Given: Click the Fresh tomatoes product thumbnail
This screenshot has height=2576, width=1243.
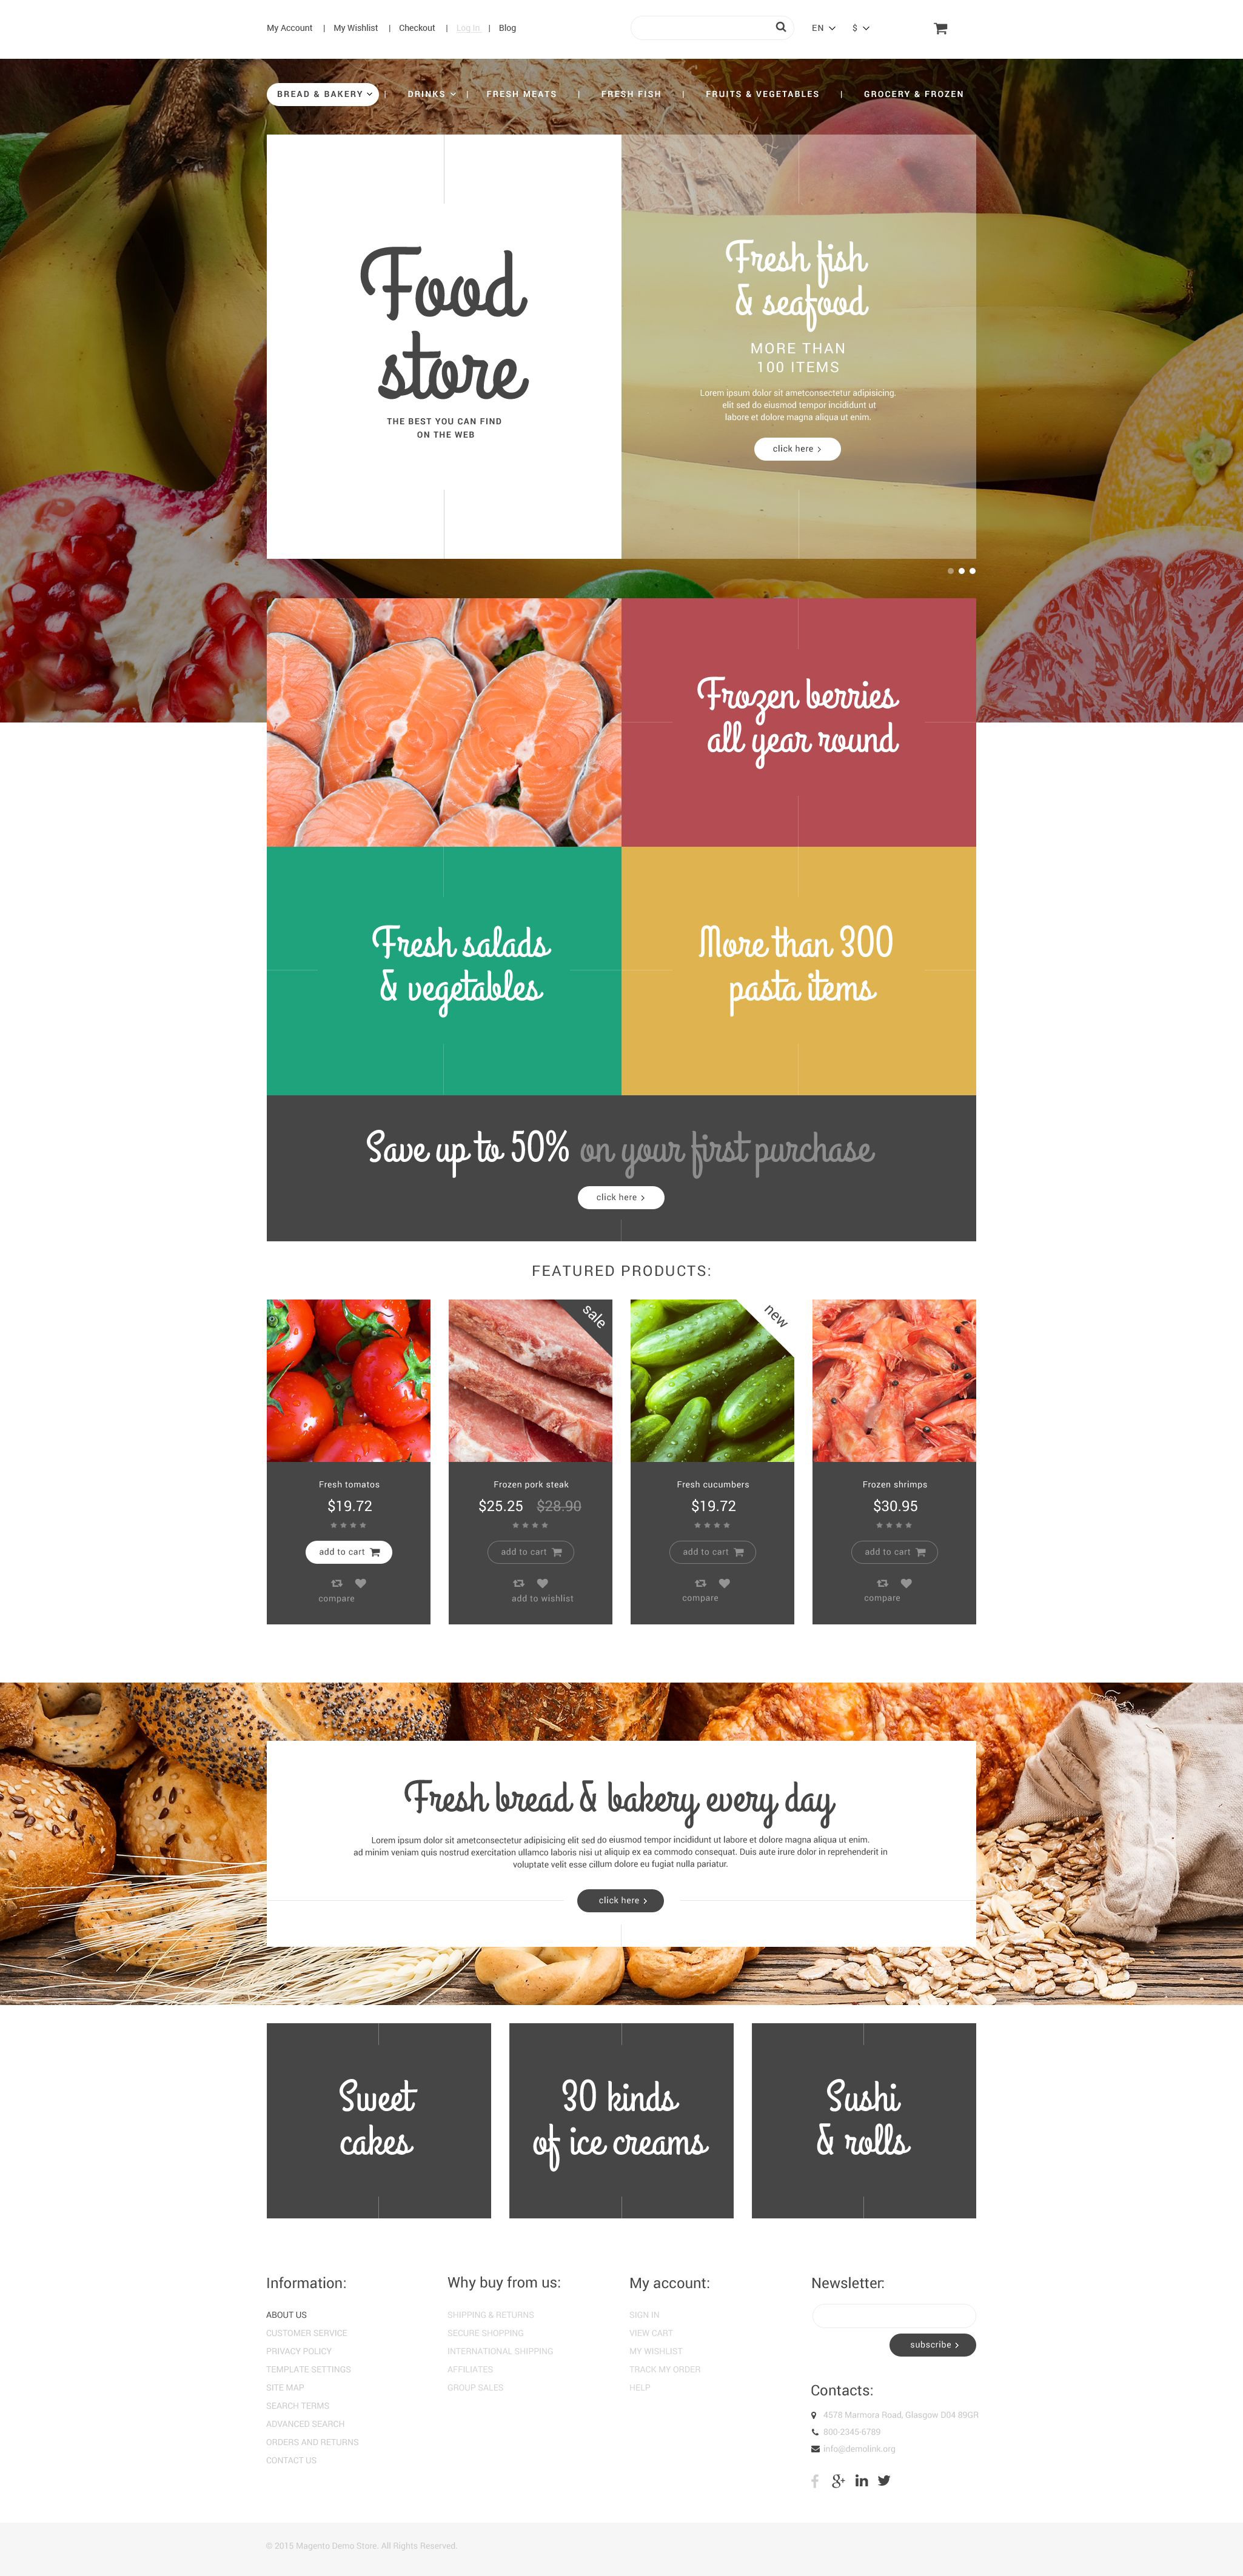Looking at the screenshot, I should point(350,1365).
